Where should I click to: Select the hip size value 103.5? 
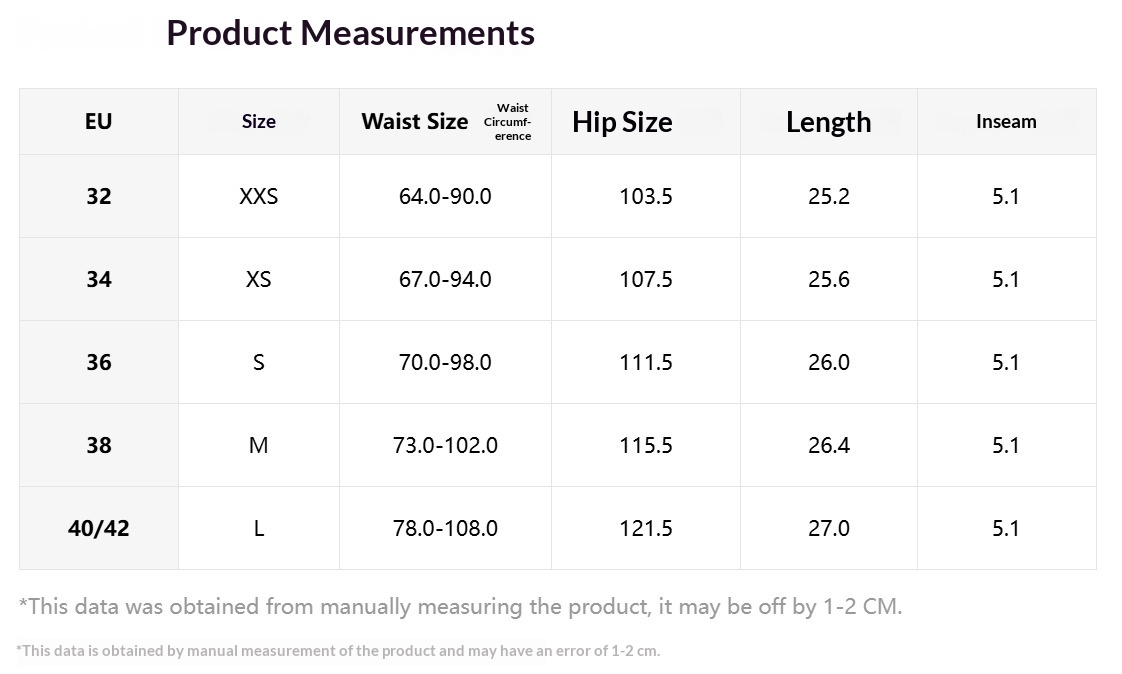645,196
